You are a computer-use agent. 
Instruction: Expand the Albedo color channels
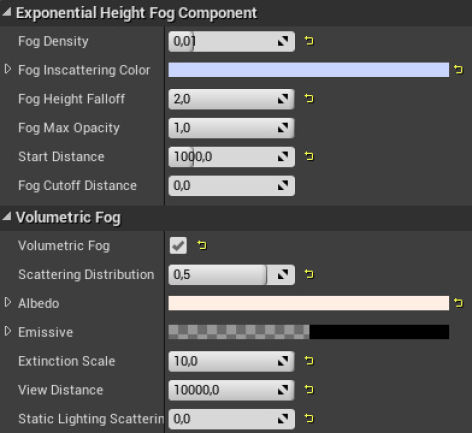[8, 303]
